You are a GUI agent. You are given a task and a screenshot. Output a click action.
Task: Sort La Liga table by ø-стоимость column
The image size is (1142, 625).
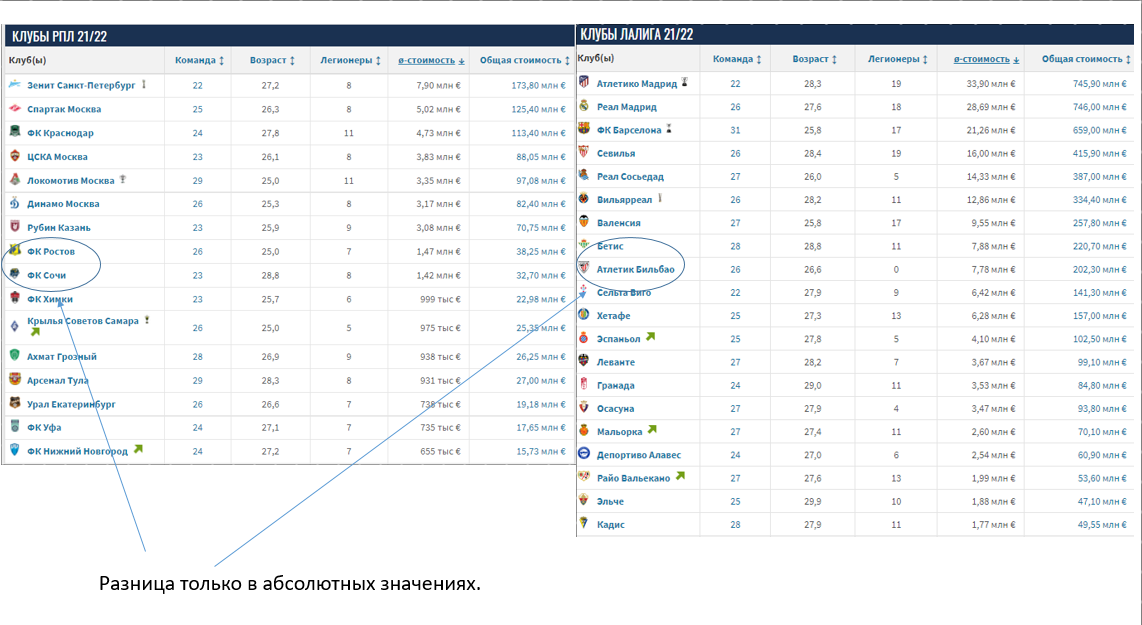pos(986,59)
